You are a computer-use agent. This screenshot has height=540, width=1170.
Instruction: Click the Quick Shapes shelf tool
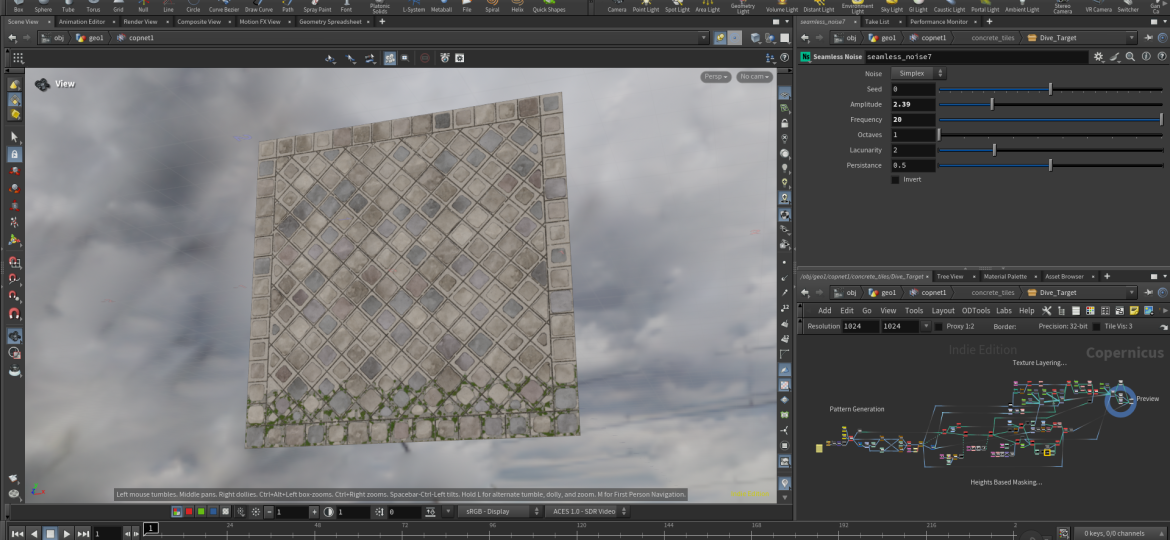click(548, 5)
